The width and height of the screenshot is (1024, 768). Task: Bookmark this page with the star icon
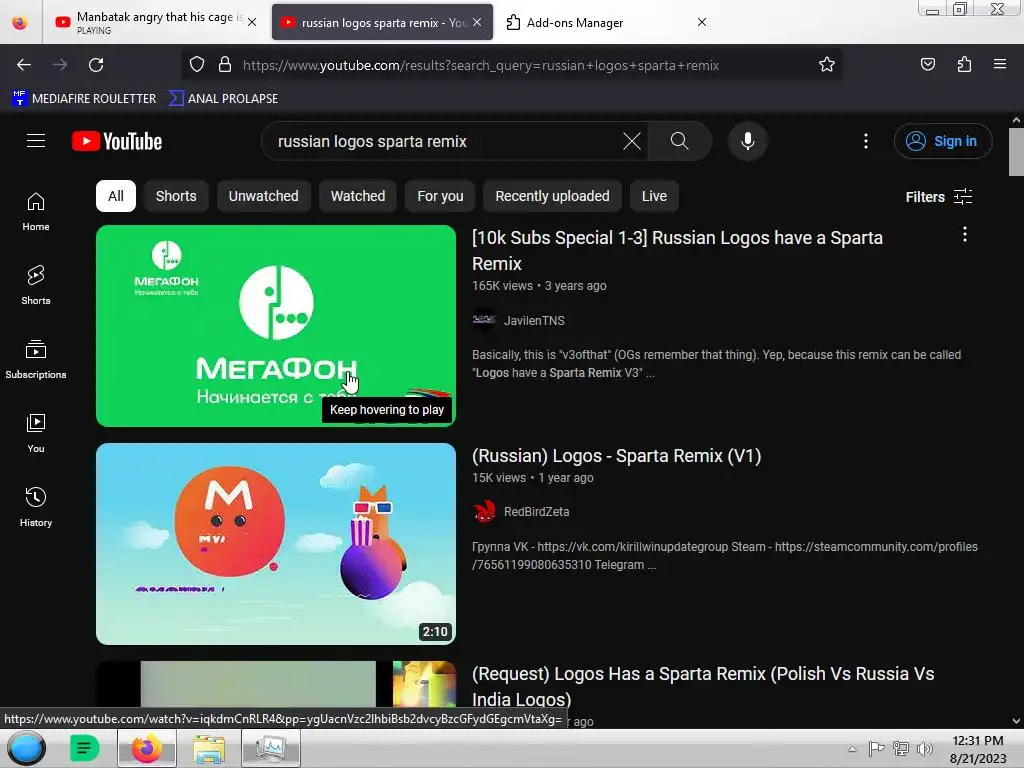coord(827,64)
